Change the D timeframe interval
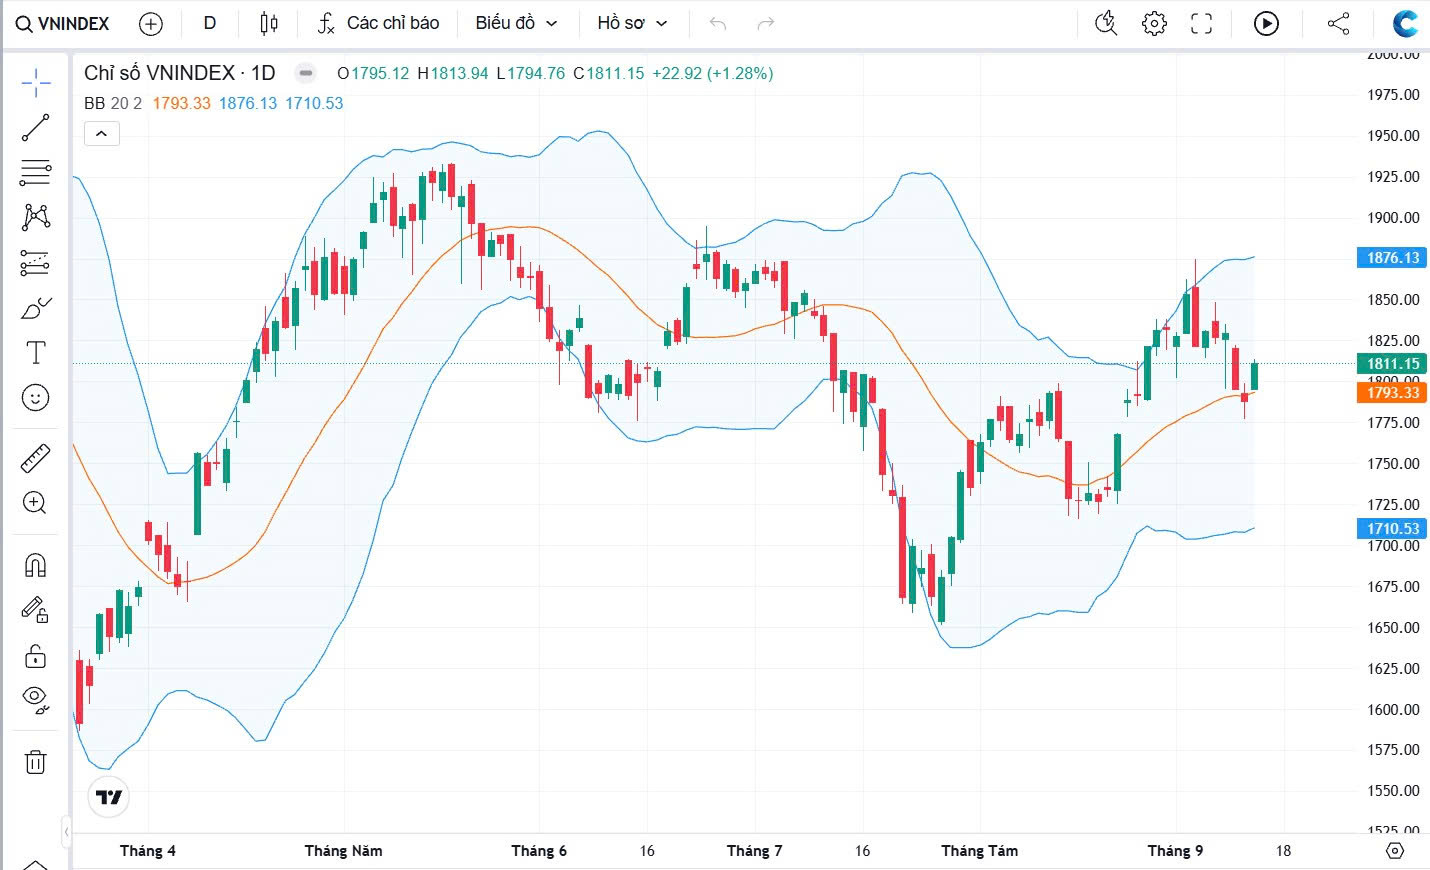Screen dimensions: 1430x870 coord(210,23)
